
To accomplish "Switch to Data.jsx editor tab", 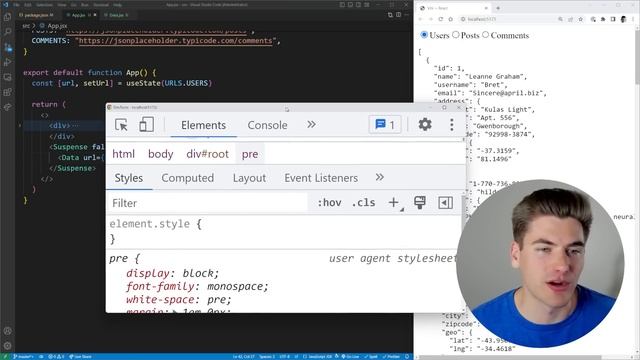I will [x=116, y=15].
